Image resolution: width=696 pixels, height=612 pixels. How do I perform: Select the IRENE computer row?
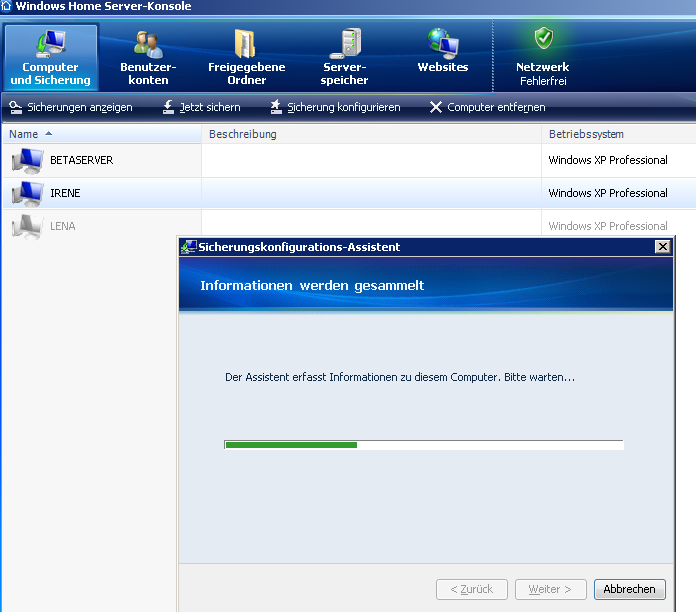[x=349, y=193]
